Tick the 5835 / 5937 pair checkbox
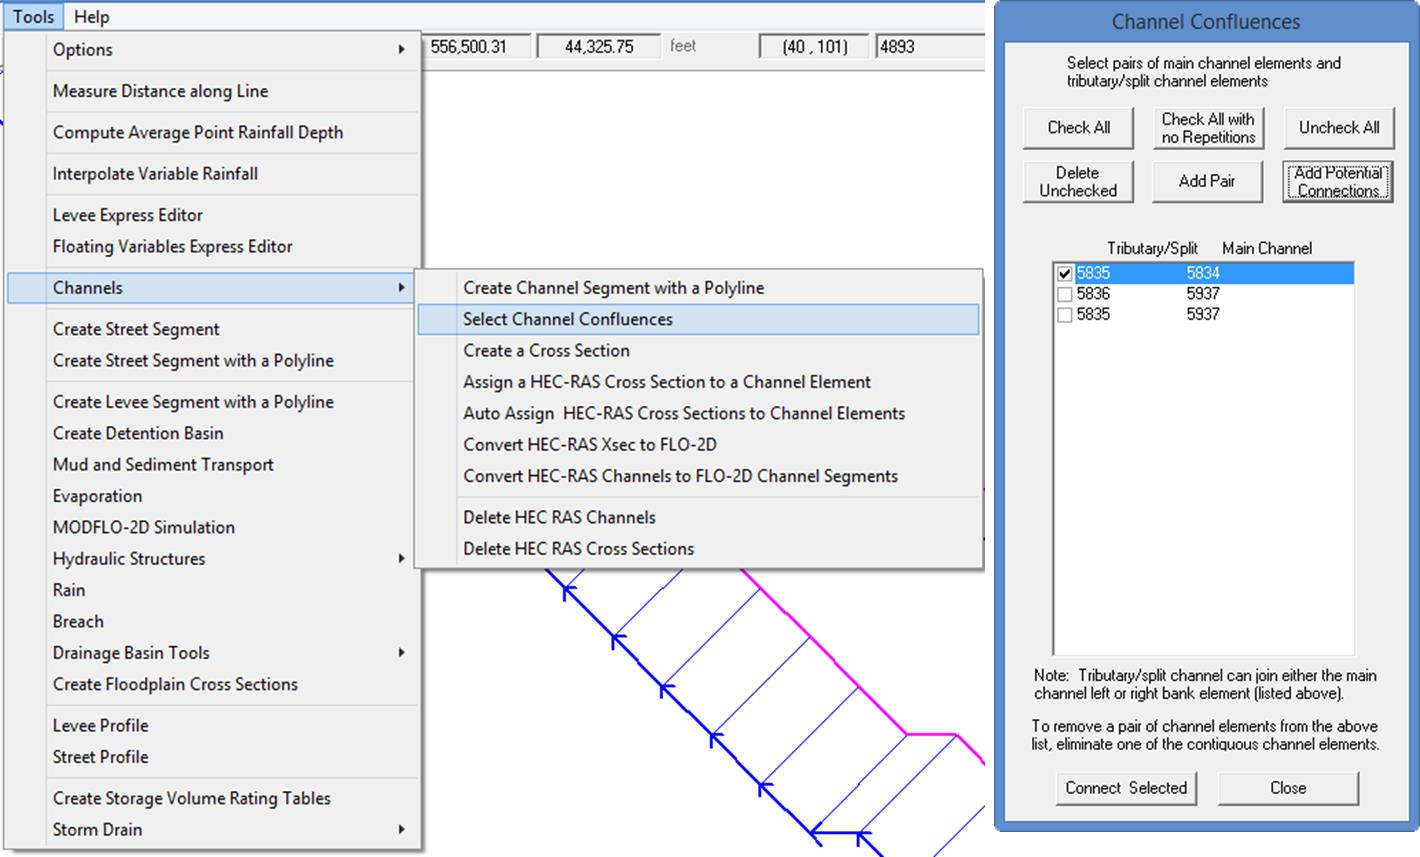 (x=1065, y=315)
